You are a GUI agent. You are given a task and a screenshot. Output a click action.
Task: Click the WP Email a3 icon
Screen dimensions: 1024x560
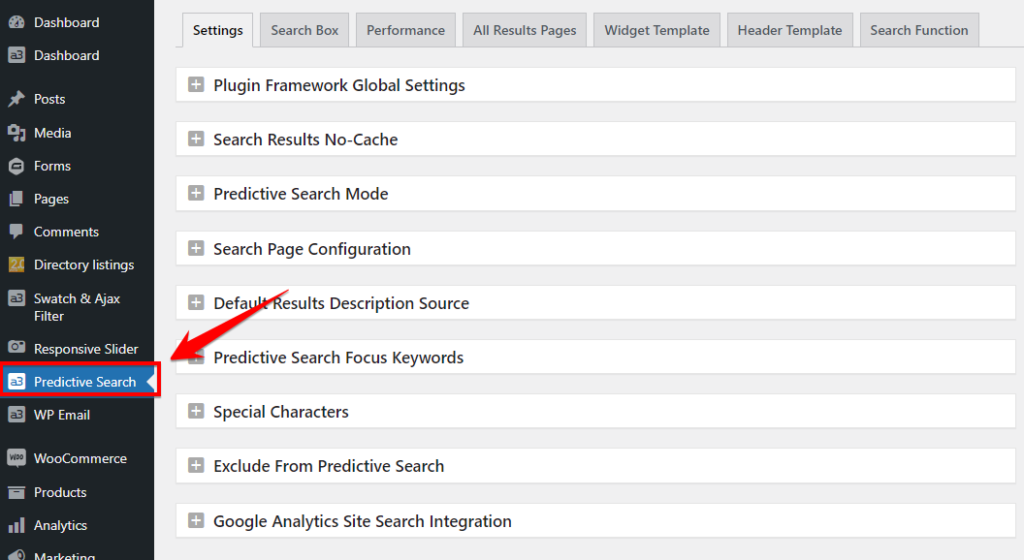[16, 414]
